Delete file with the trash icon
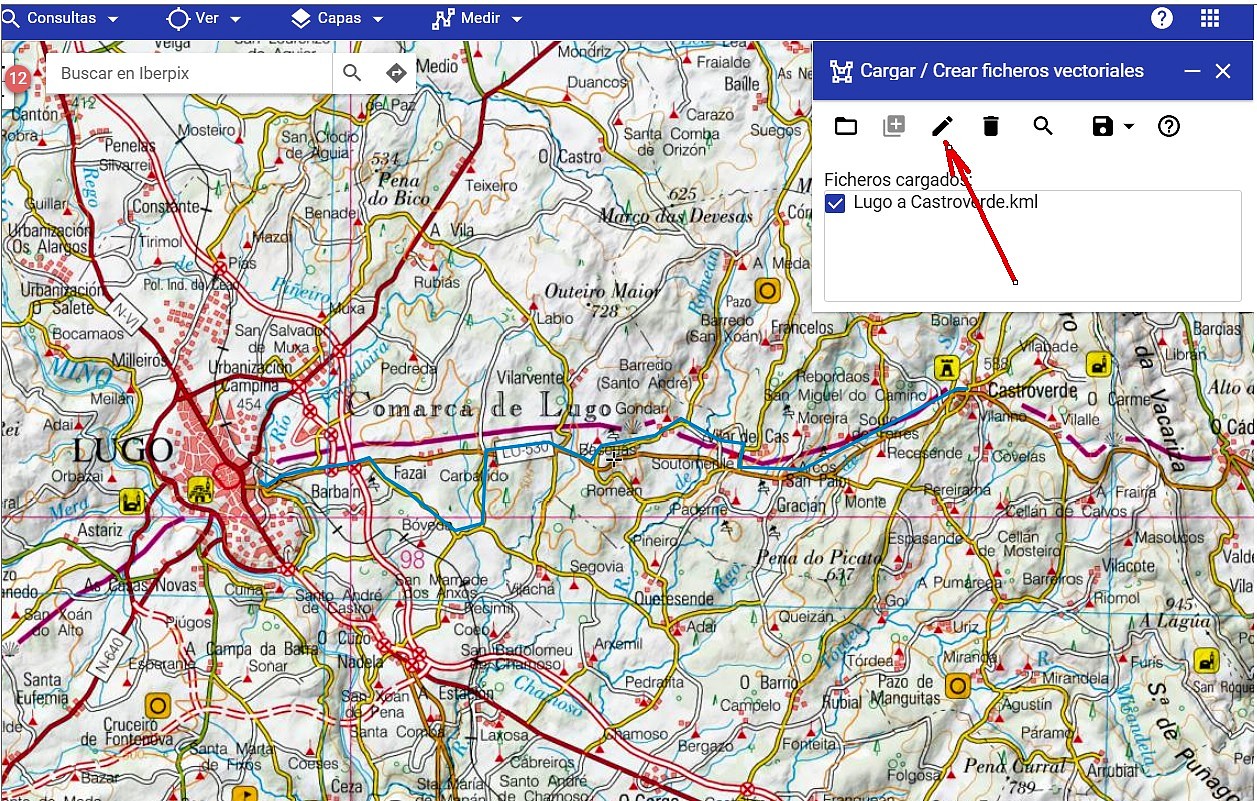Screen dimensions: 1257x801 click(991, 126)
